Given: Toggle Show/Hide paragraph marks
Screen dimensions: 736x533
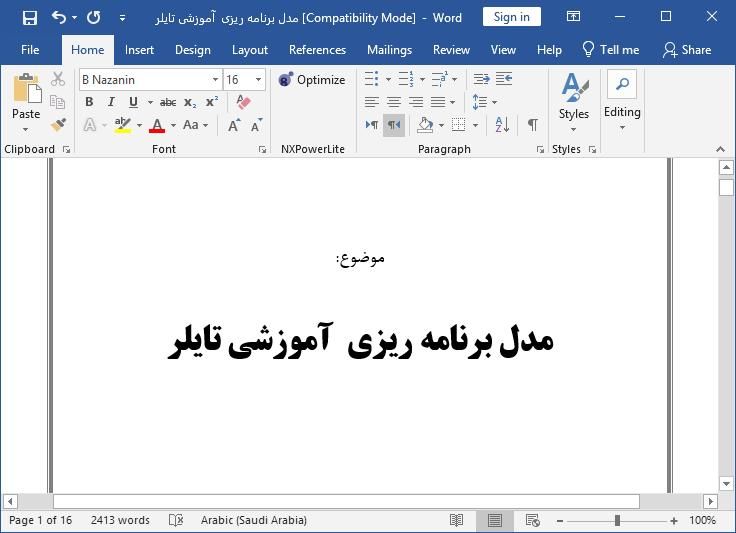Looking at the screenshot, I should (x=532, y=125).
